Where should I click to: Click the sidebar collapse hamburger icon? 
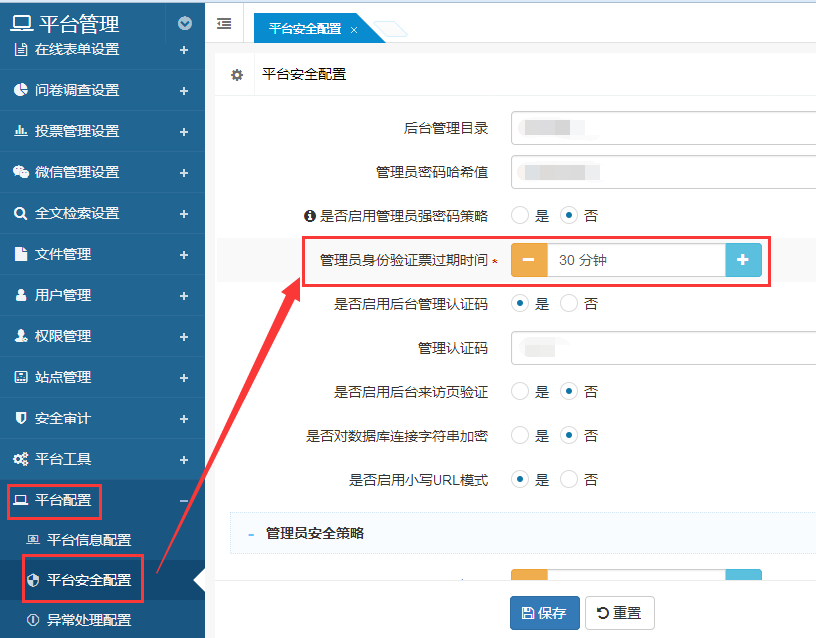coord(224,24)
